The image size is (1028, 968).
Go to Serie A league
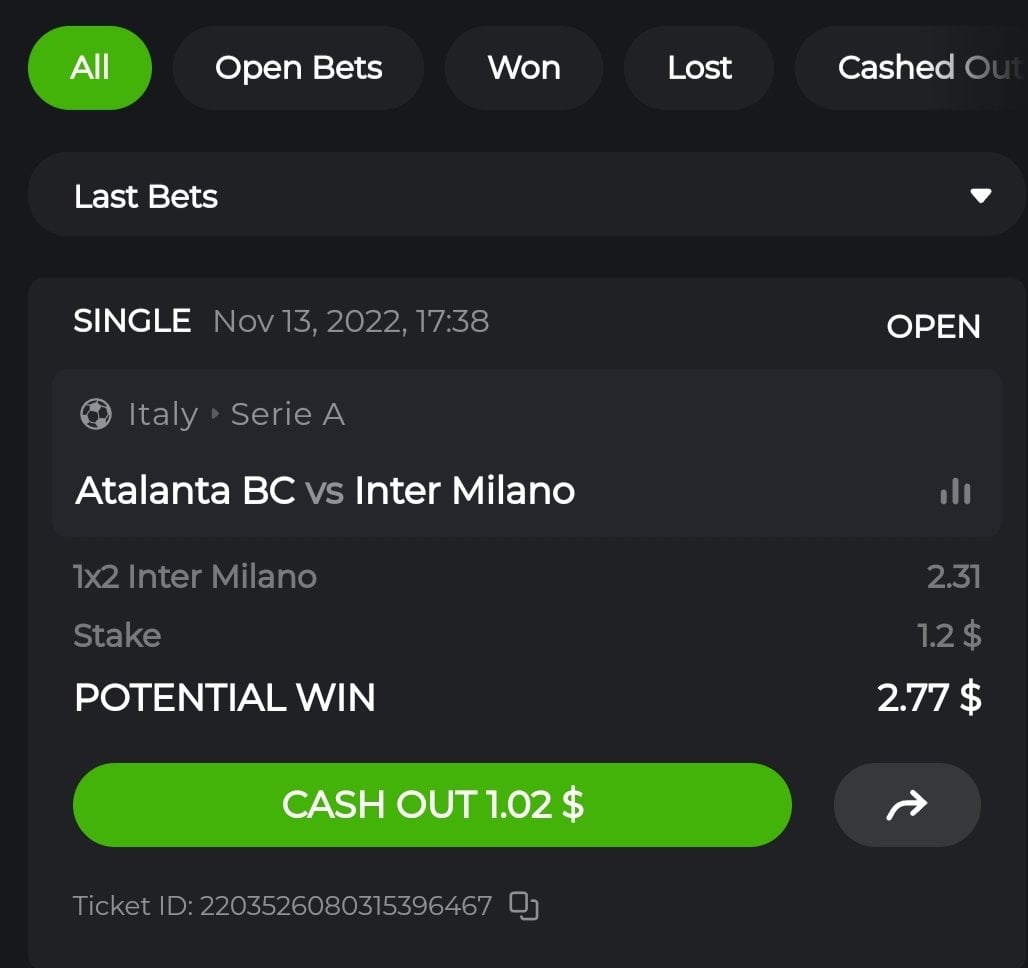click(288, 414)
